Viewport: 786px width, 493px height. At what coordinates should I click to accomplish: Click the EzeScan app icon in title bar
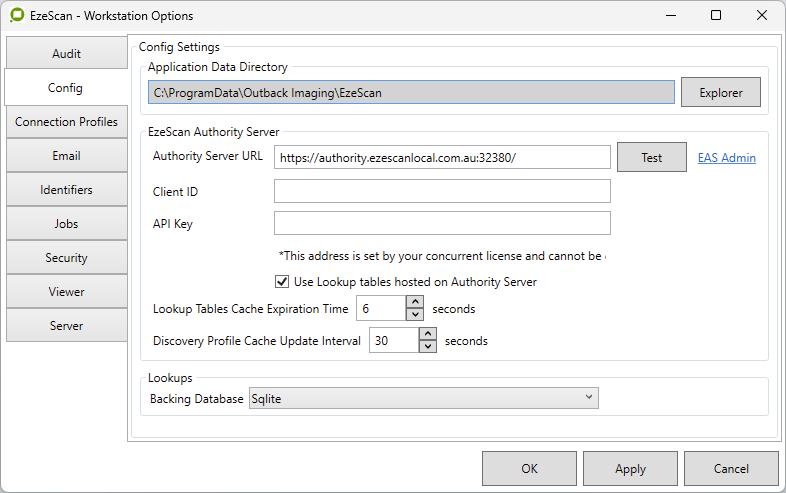(16, 16)
